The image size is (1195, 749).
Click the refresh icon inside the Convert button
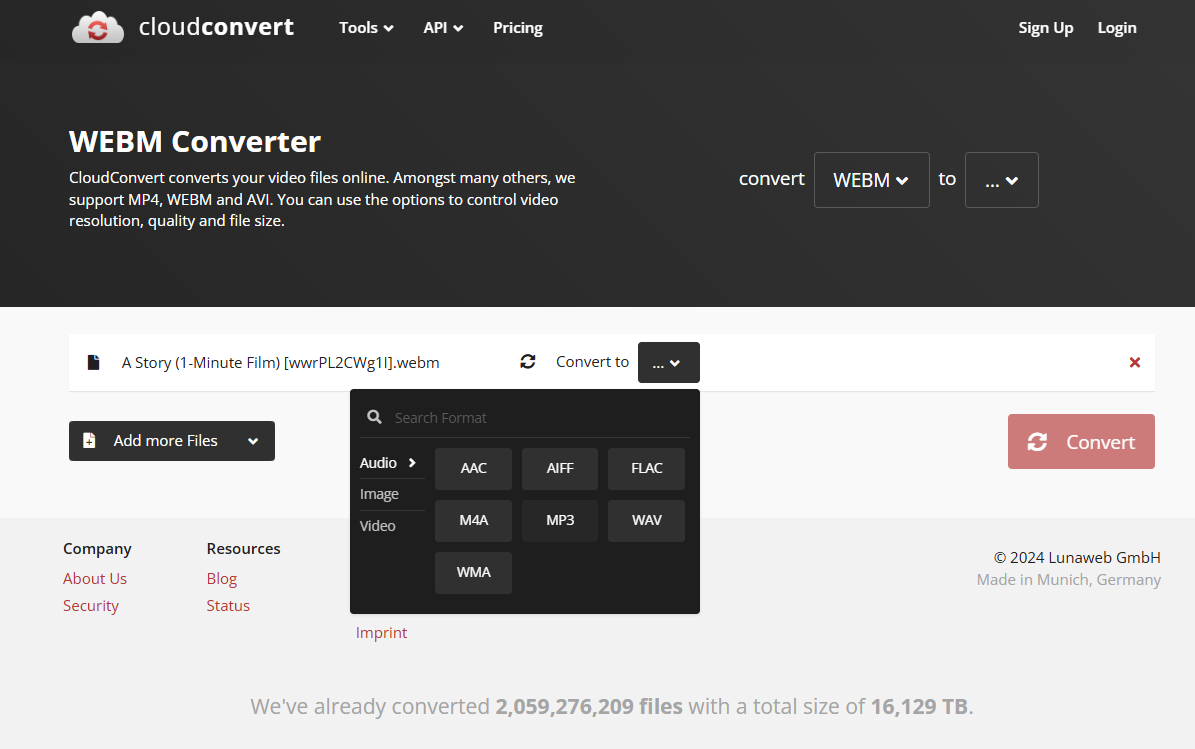(x=1038, y=441)
